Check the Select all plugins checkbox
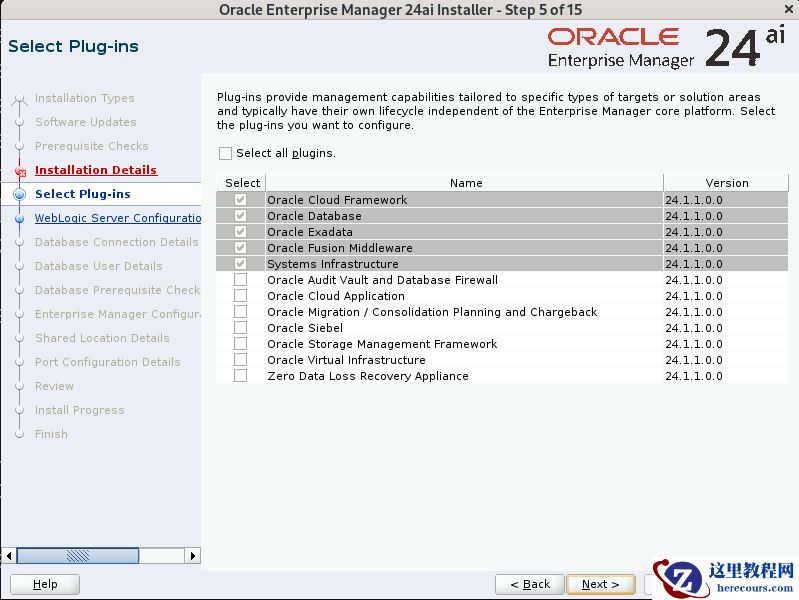The width and height of the screenshot is (799, 600). pos(225,153)
